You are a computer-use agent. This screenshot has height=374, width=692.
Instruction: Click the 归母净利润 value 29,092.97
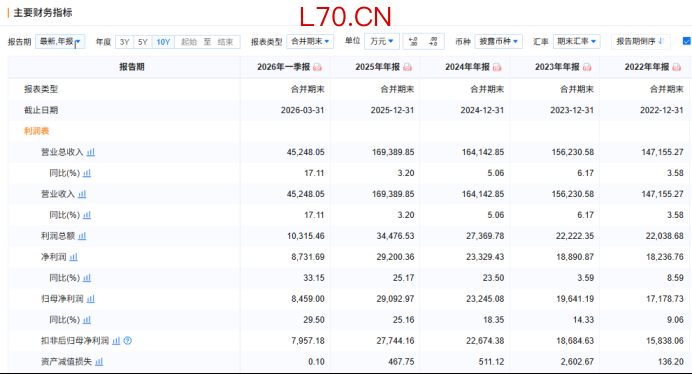395,299
